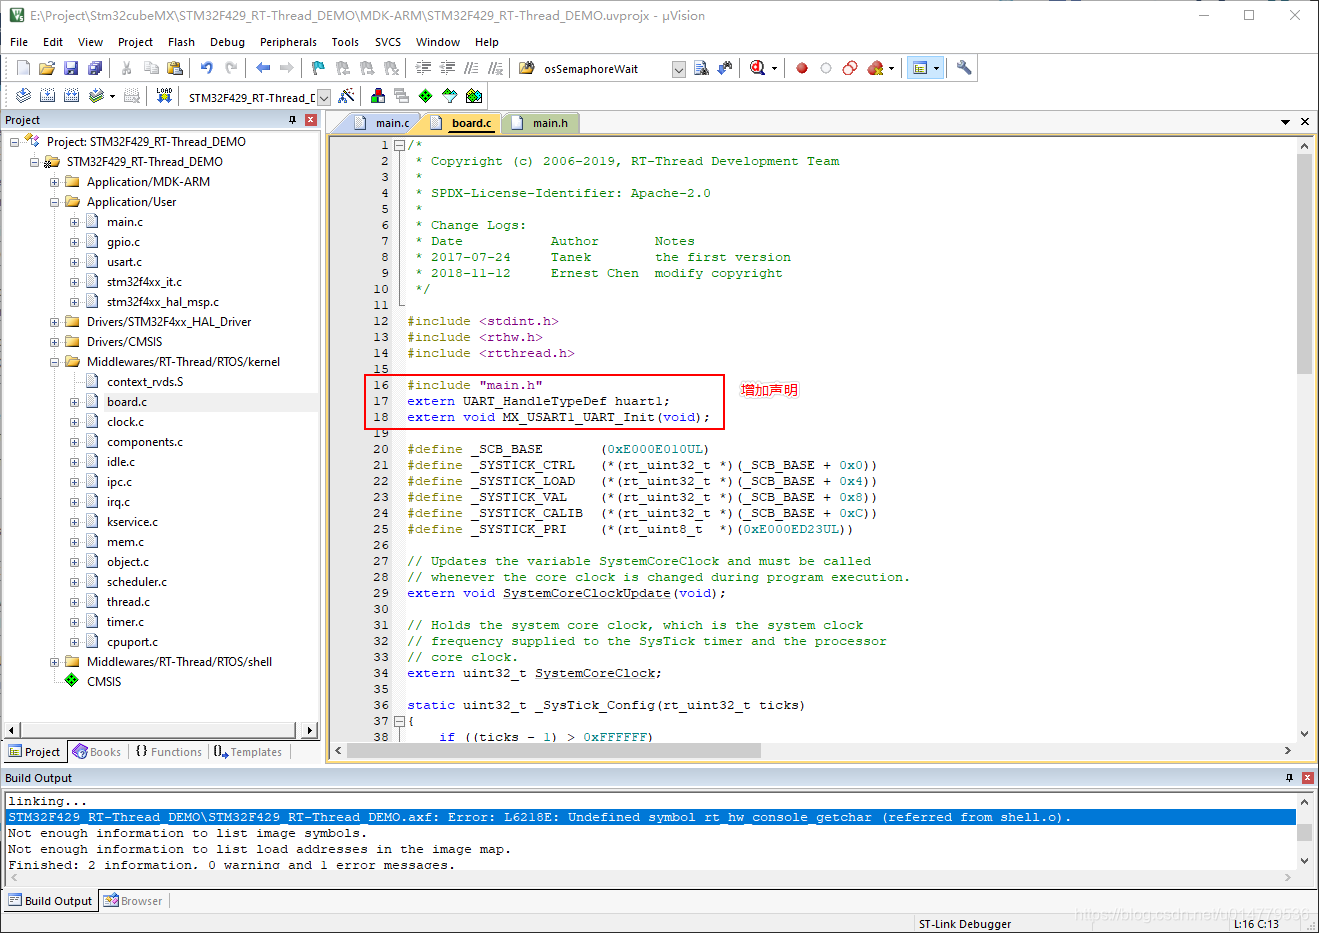This screenshot has height=933, width=1319.
Task: Open Configuration wrench icon
Action: click(964, 68)
